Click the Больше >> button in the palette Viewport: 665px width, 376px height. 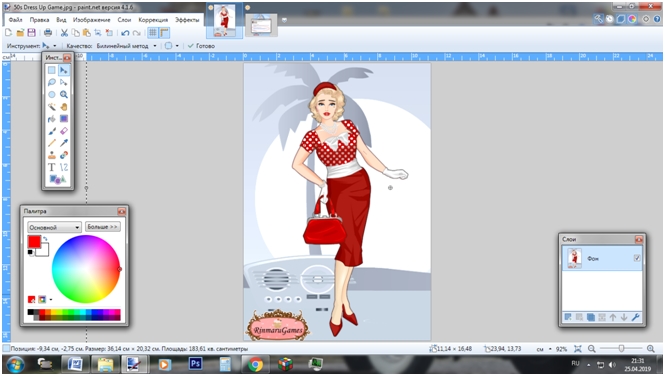(x=103, y=227)
